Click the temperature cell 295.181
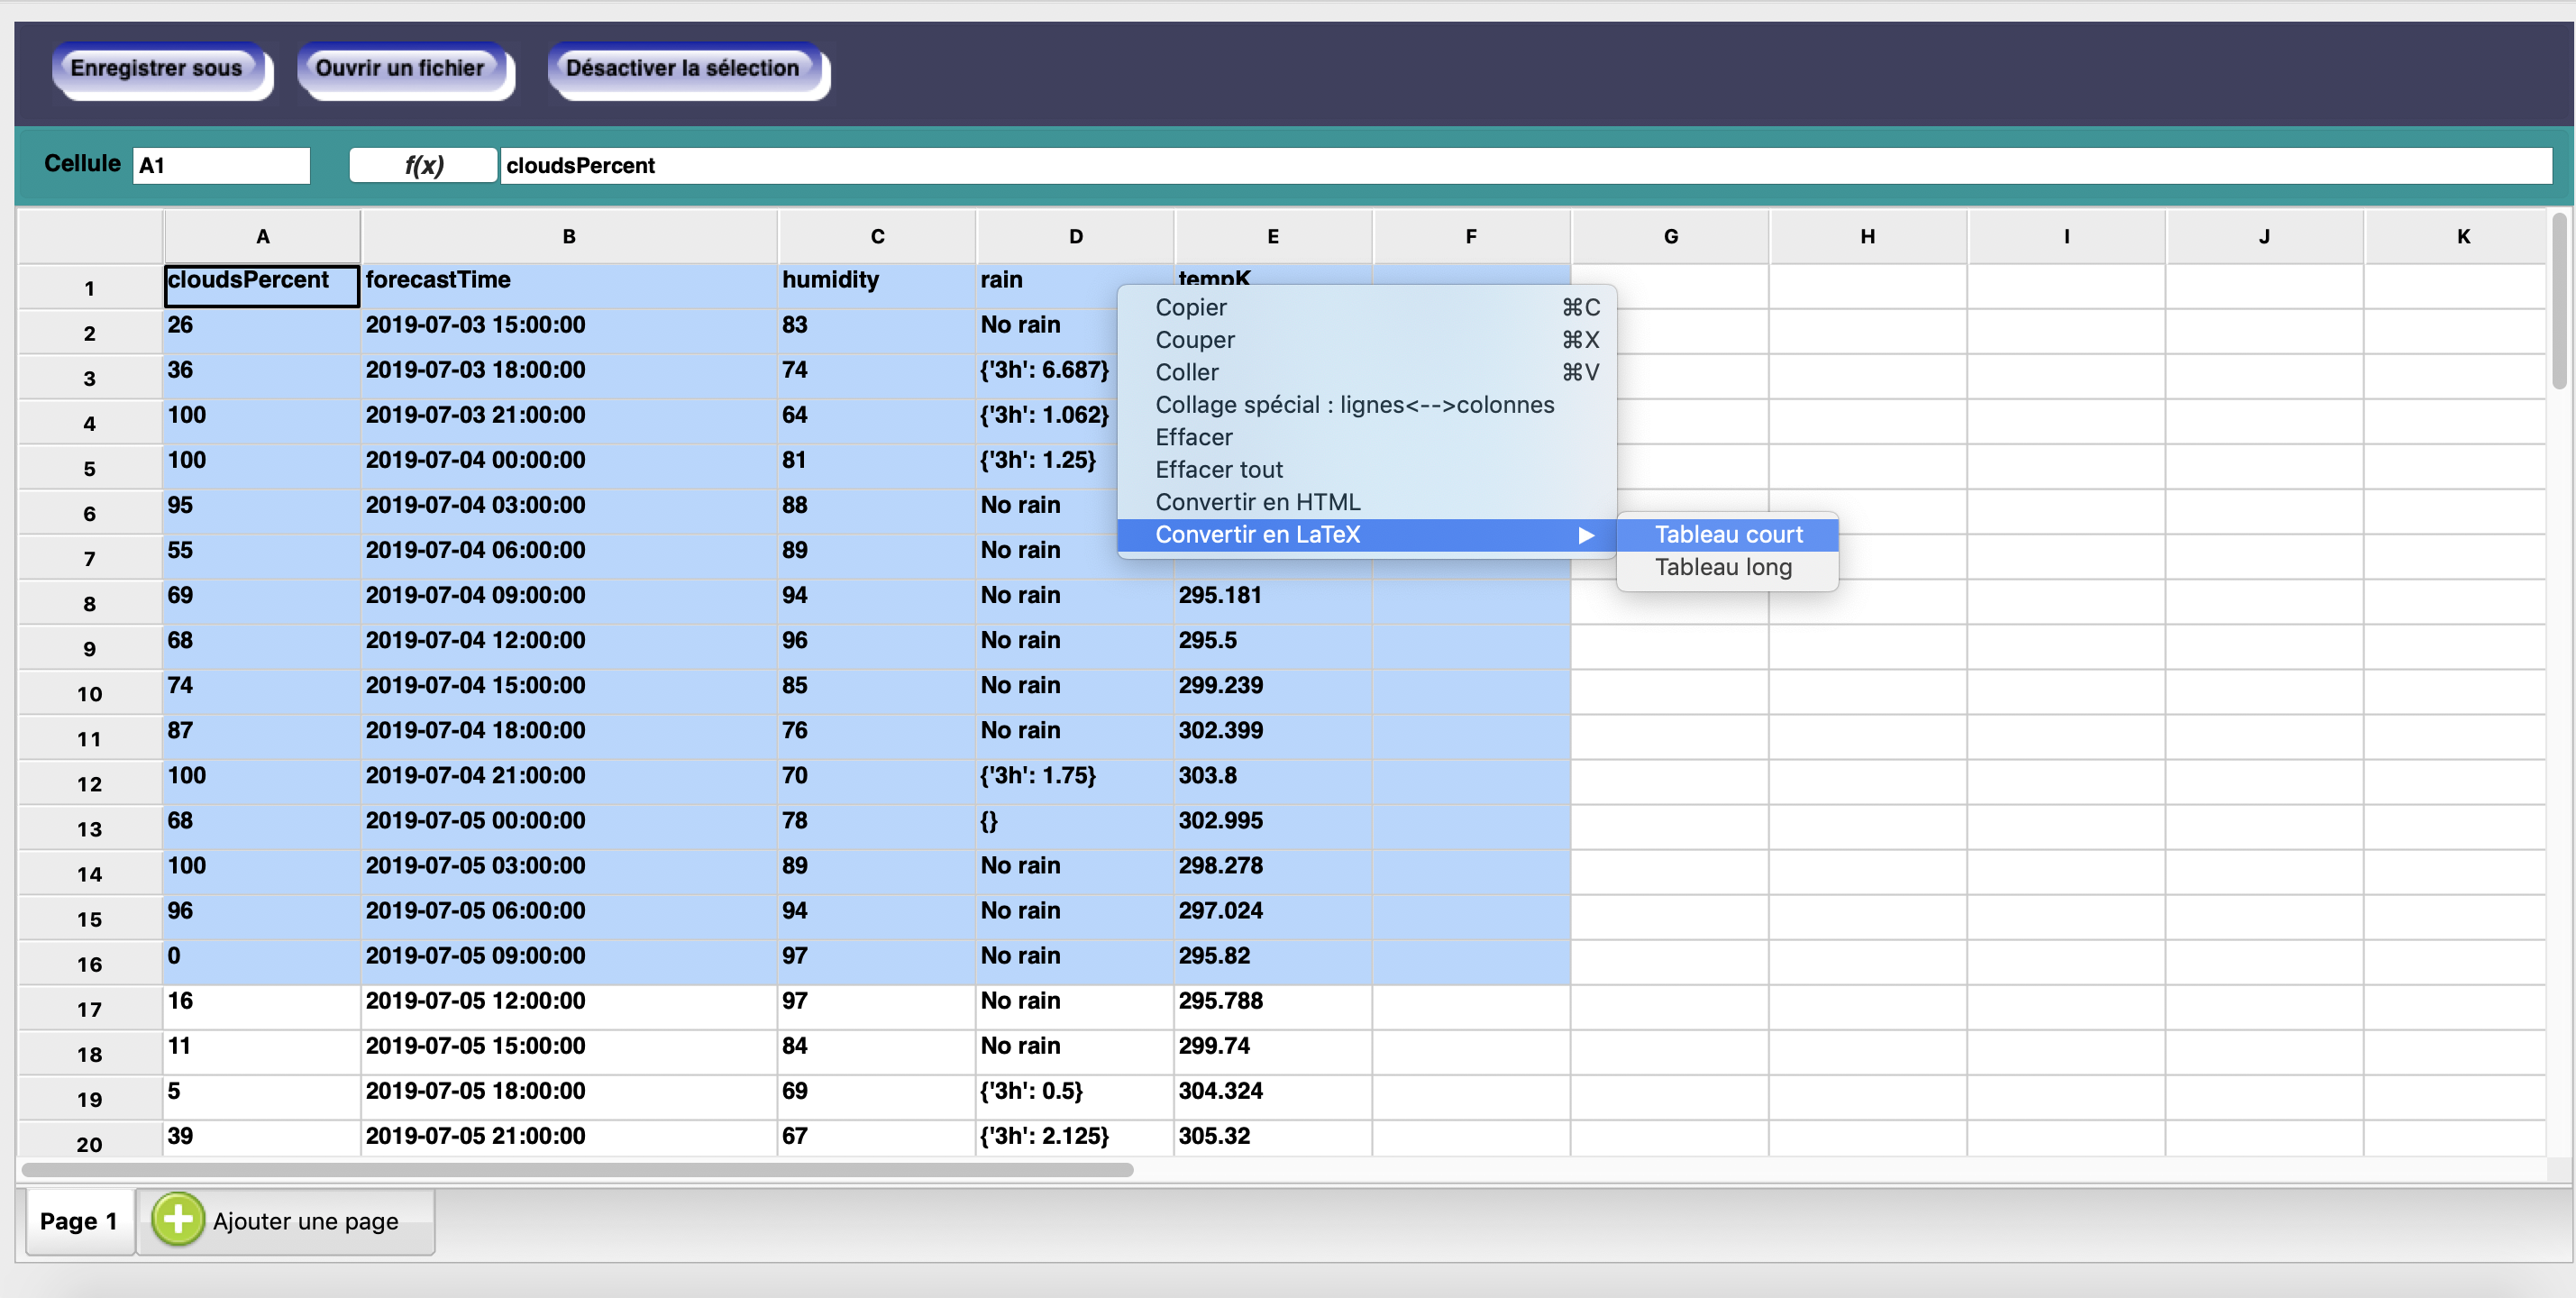This screenshot has width=2576, height=1298. [x=1273, y=602]
